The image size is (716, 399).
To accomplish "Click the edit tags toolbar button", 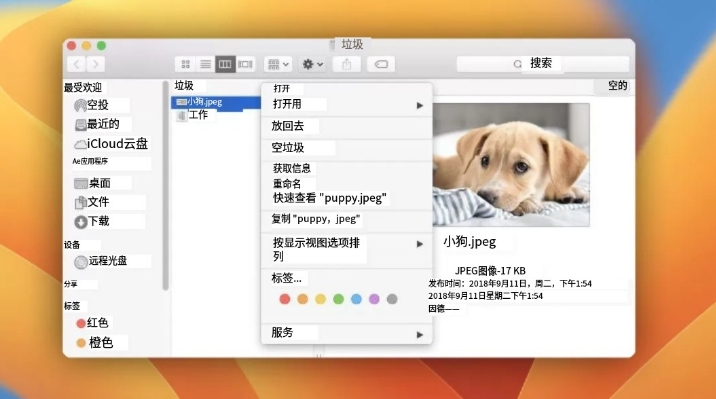I will (381, 64).
